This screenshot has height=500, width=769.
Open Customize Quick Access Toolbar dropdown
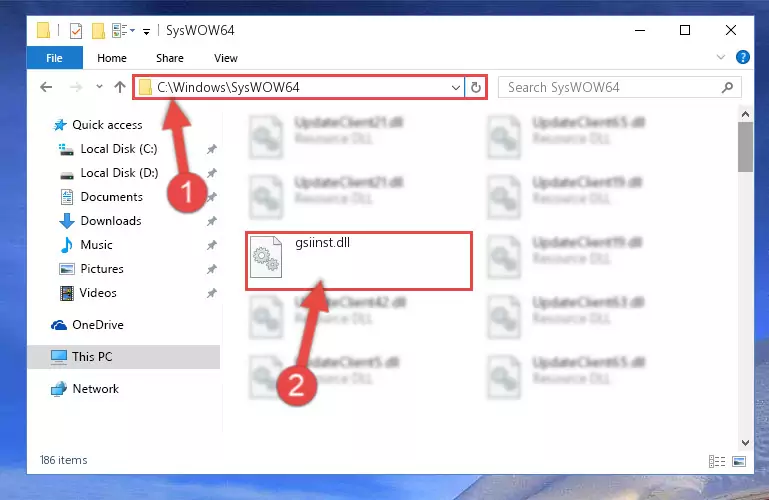coord(146,32)
